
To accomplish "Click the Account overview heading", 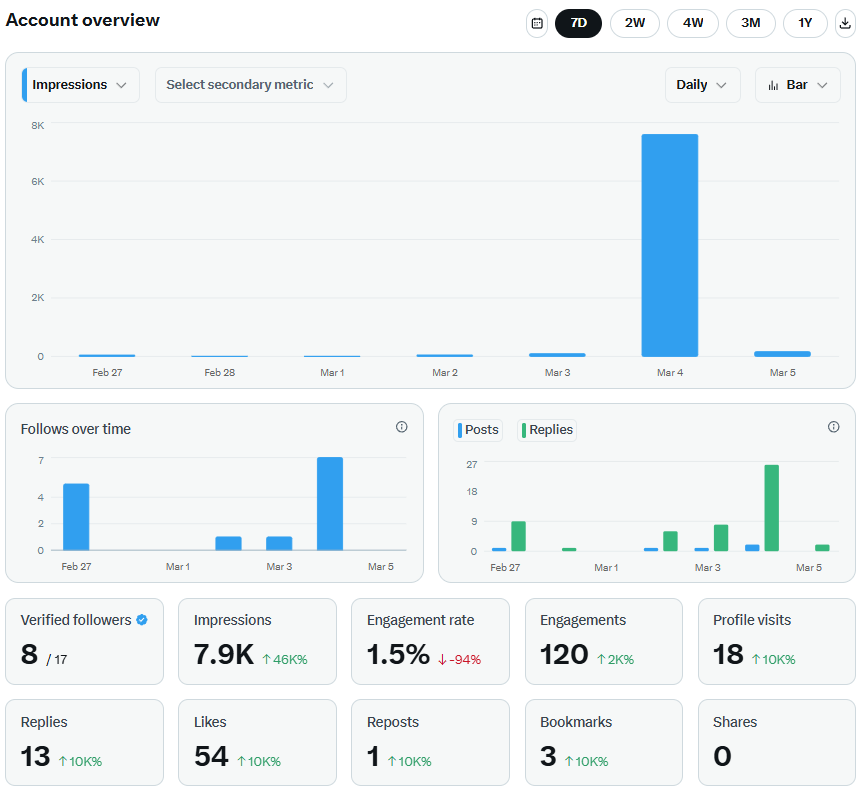I will tap(83, 20).
